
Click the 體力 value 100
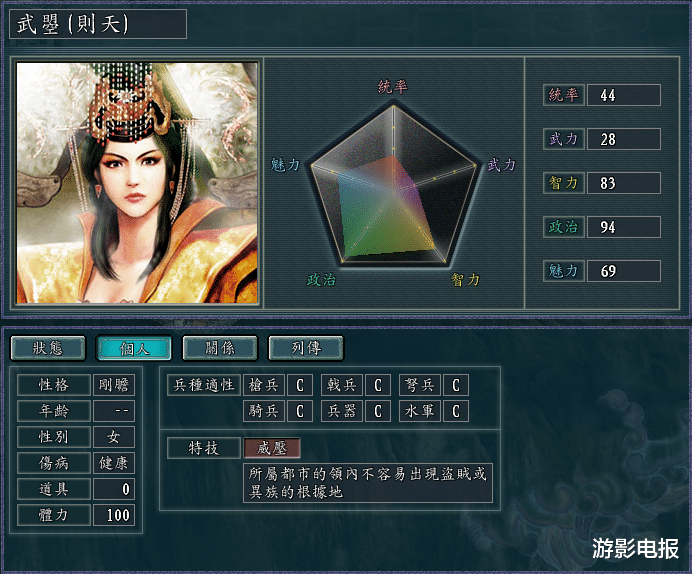(114, 515)
